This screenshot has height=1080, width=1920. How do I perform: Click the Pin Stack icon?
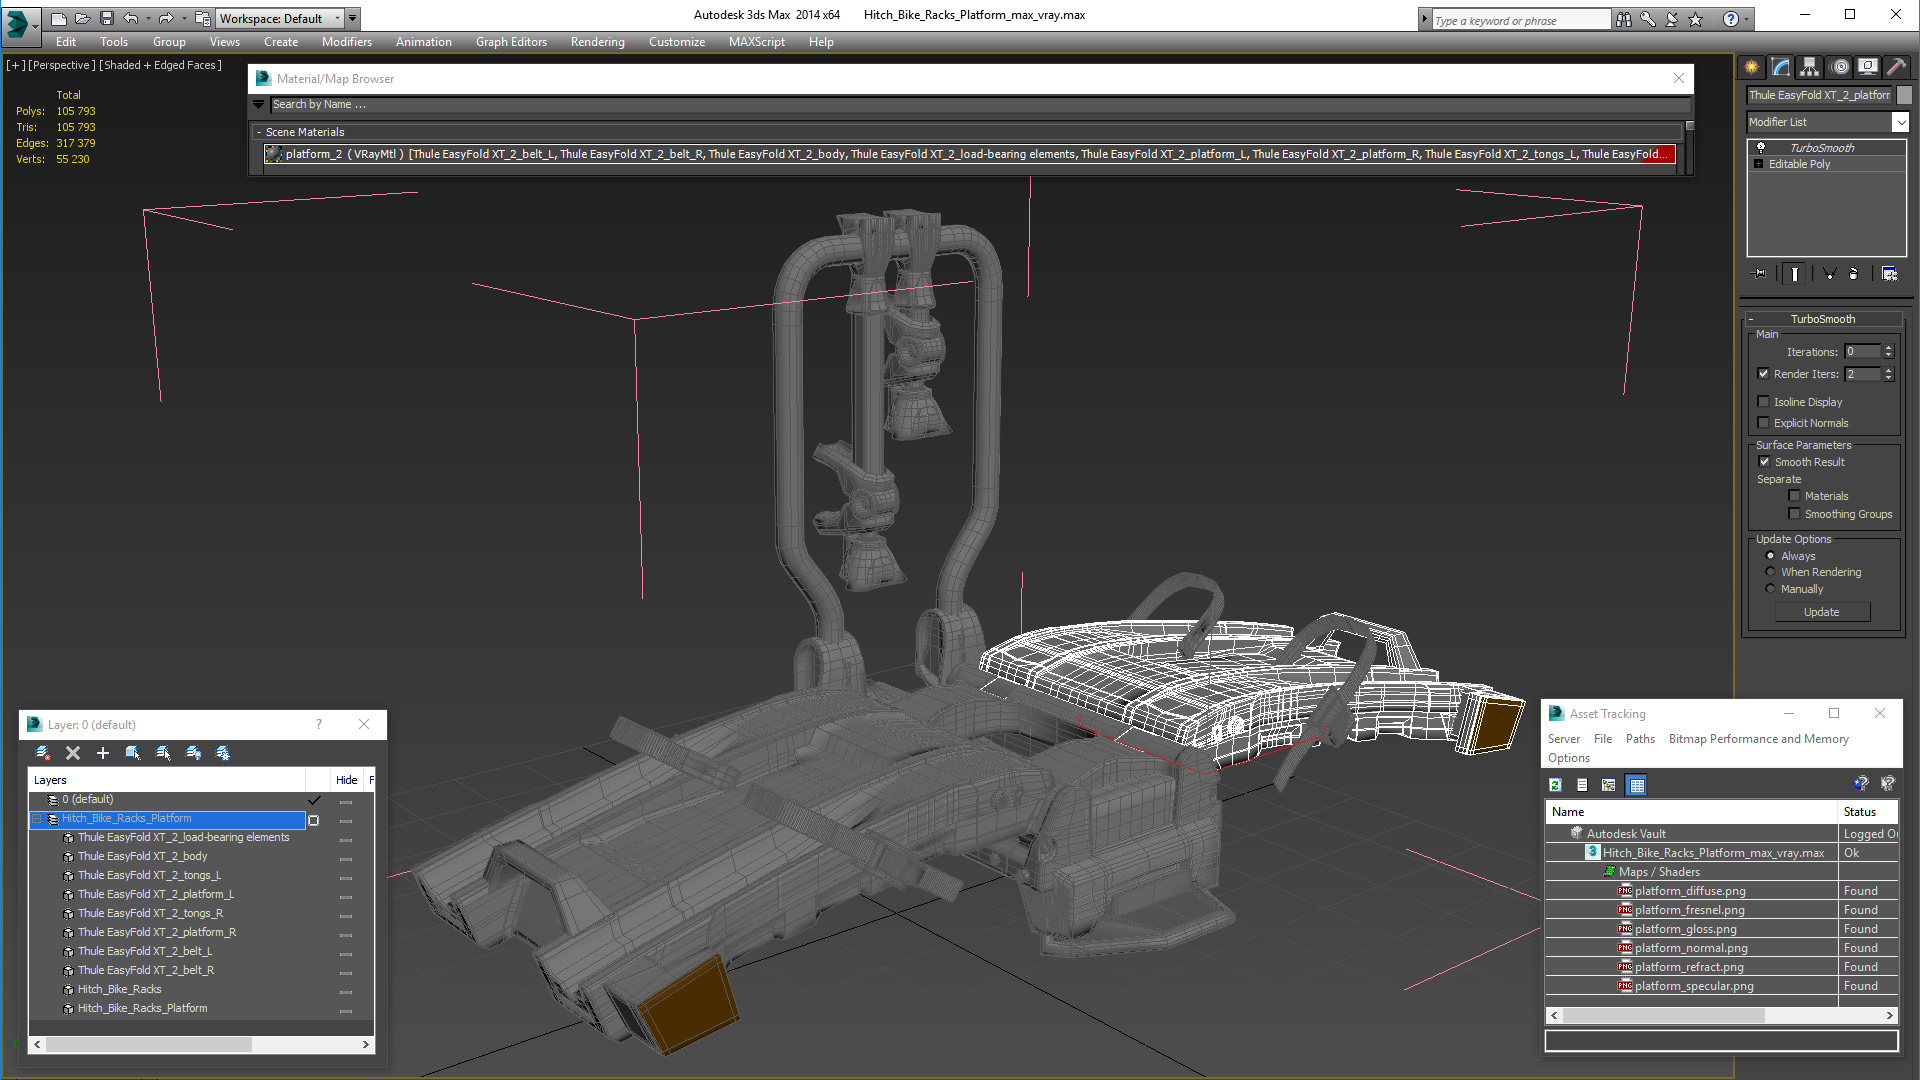click(x=1760, y=273)
